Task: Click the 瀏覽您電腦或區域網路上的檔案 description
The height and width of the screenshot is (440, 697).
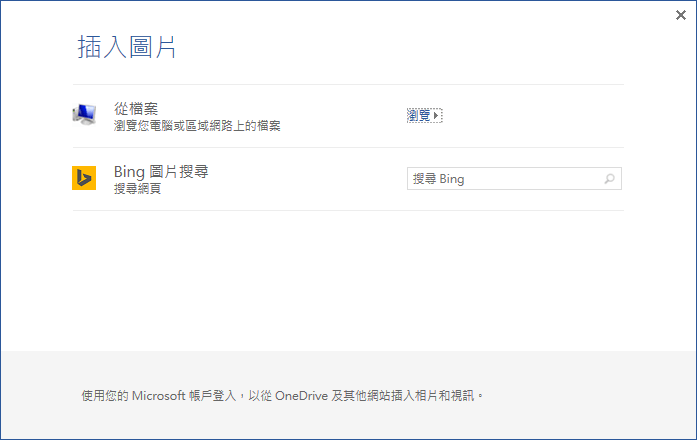Action: coord(197,126)
